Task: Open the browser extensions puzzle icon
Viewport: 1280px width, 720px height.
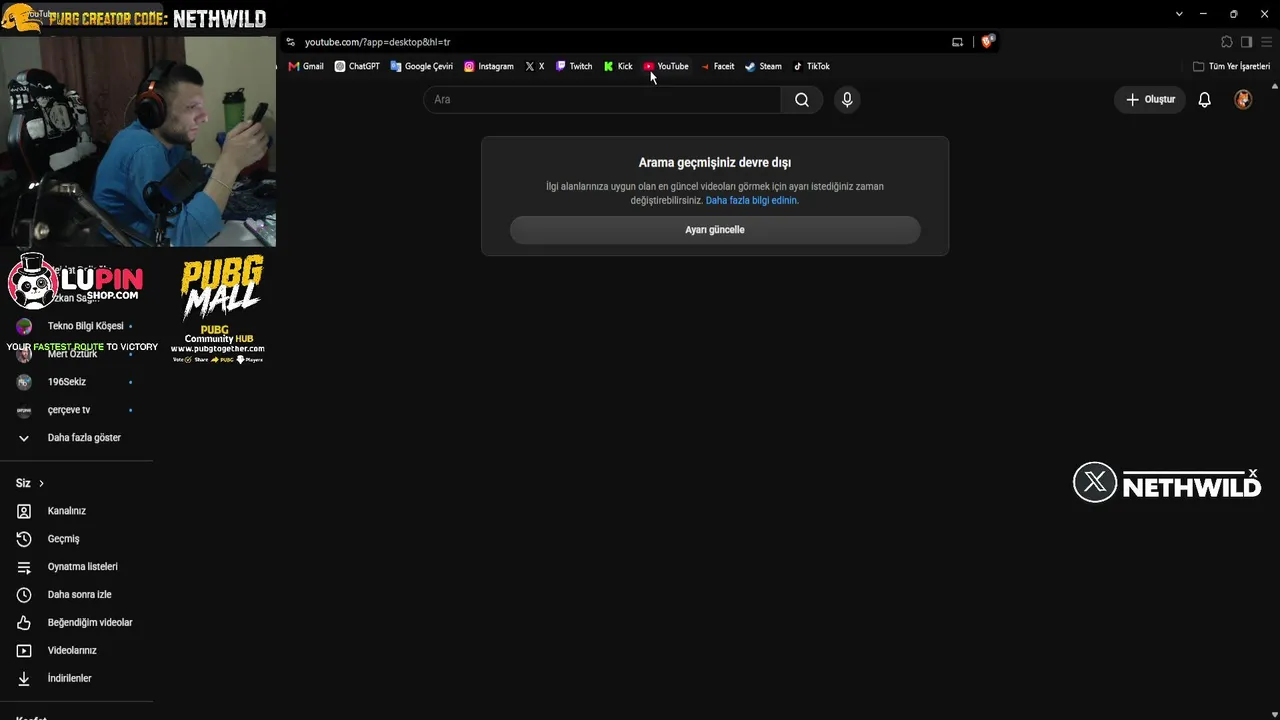Action: pos(1227,42)
